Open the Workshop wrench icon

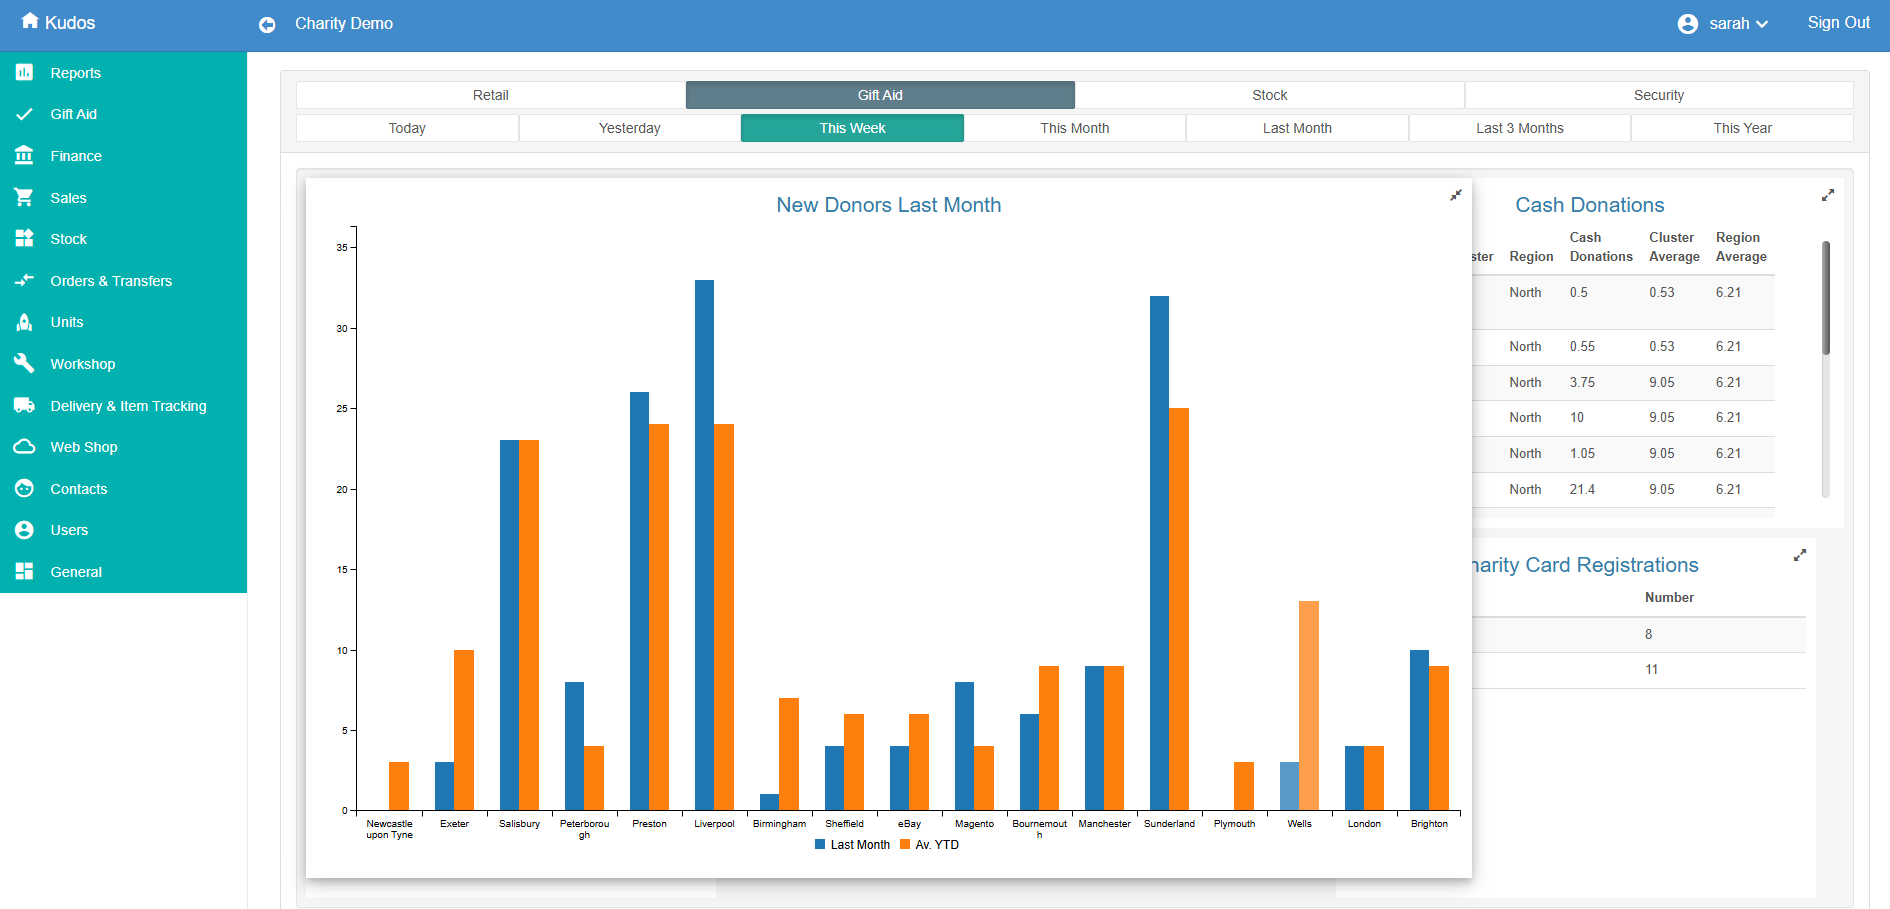click(x=25, y=363)
